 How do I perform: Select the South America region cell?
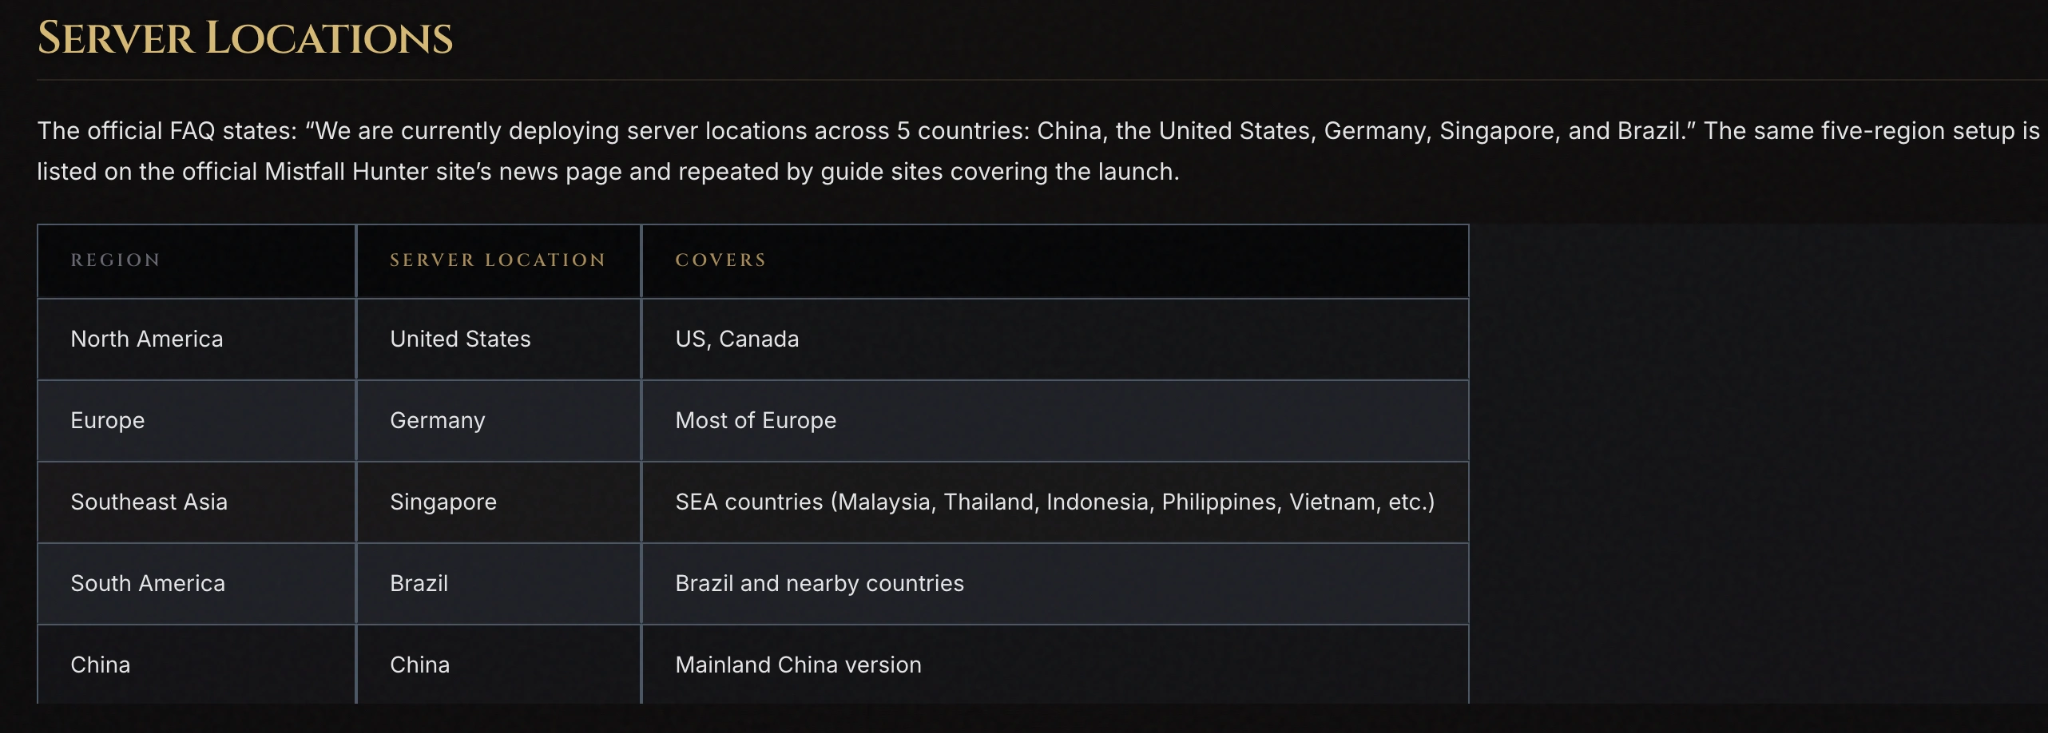click(x=196, y=584)
